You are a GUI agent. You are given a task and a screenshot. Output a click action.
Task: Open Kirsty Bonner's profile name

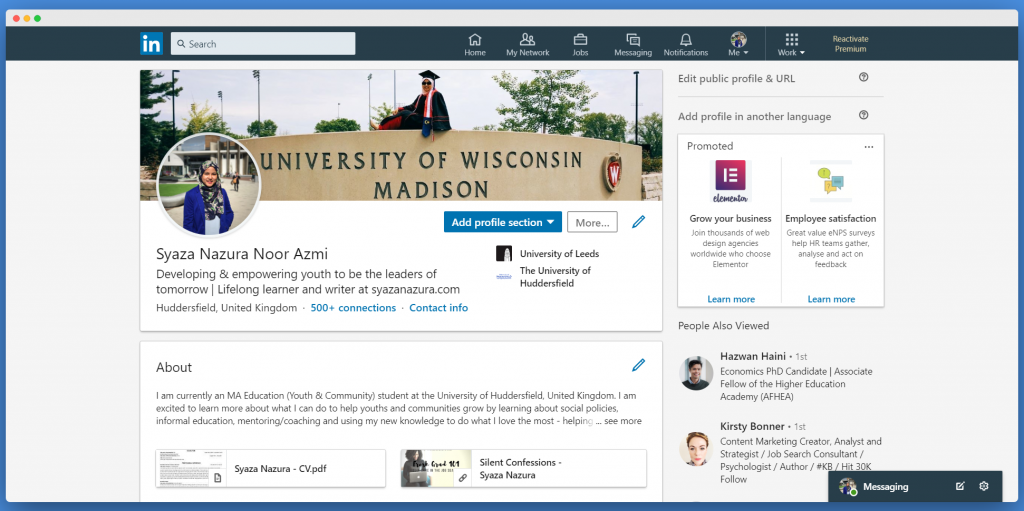click(752, 426)
